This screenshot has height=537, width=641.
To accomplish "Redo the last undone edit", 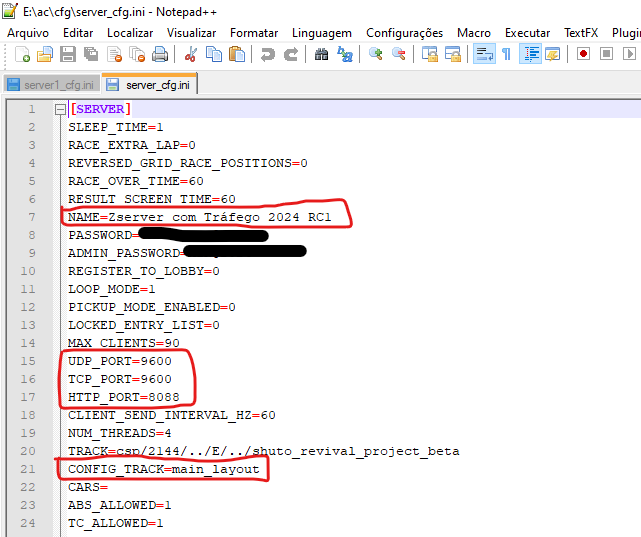I will click(x=291, y=54).
